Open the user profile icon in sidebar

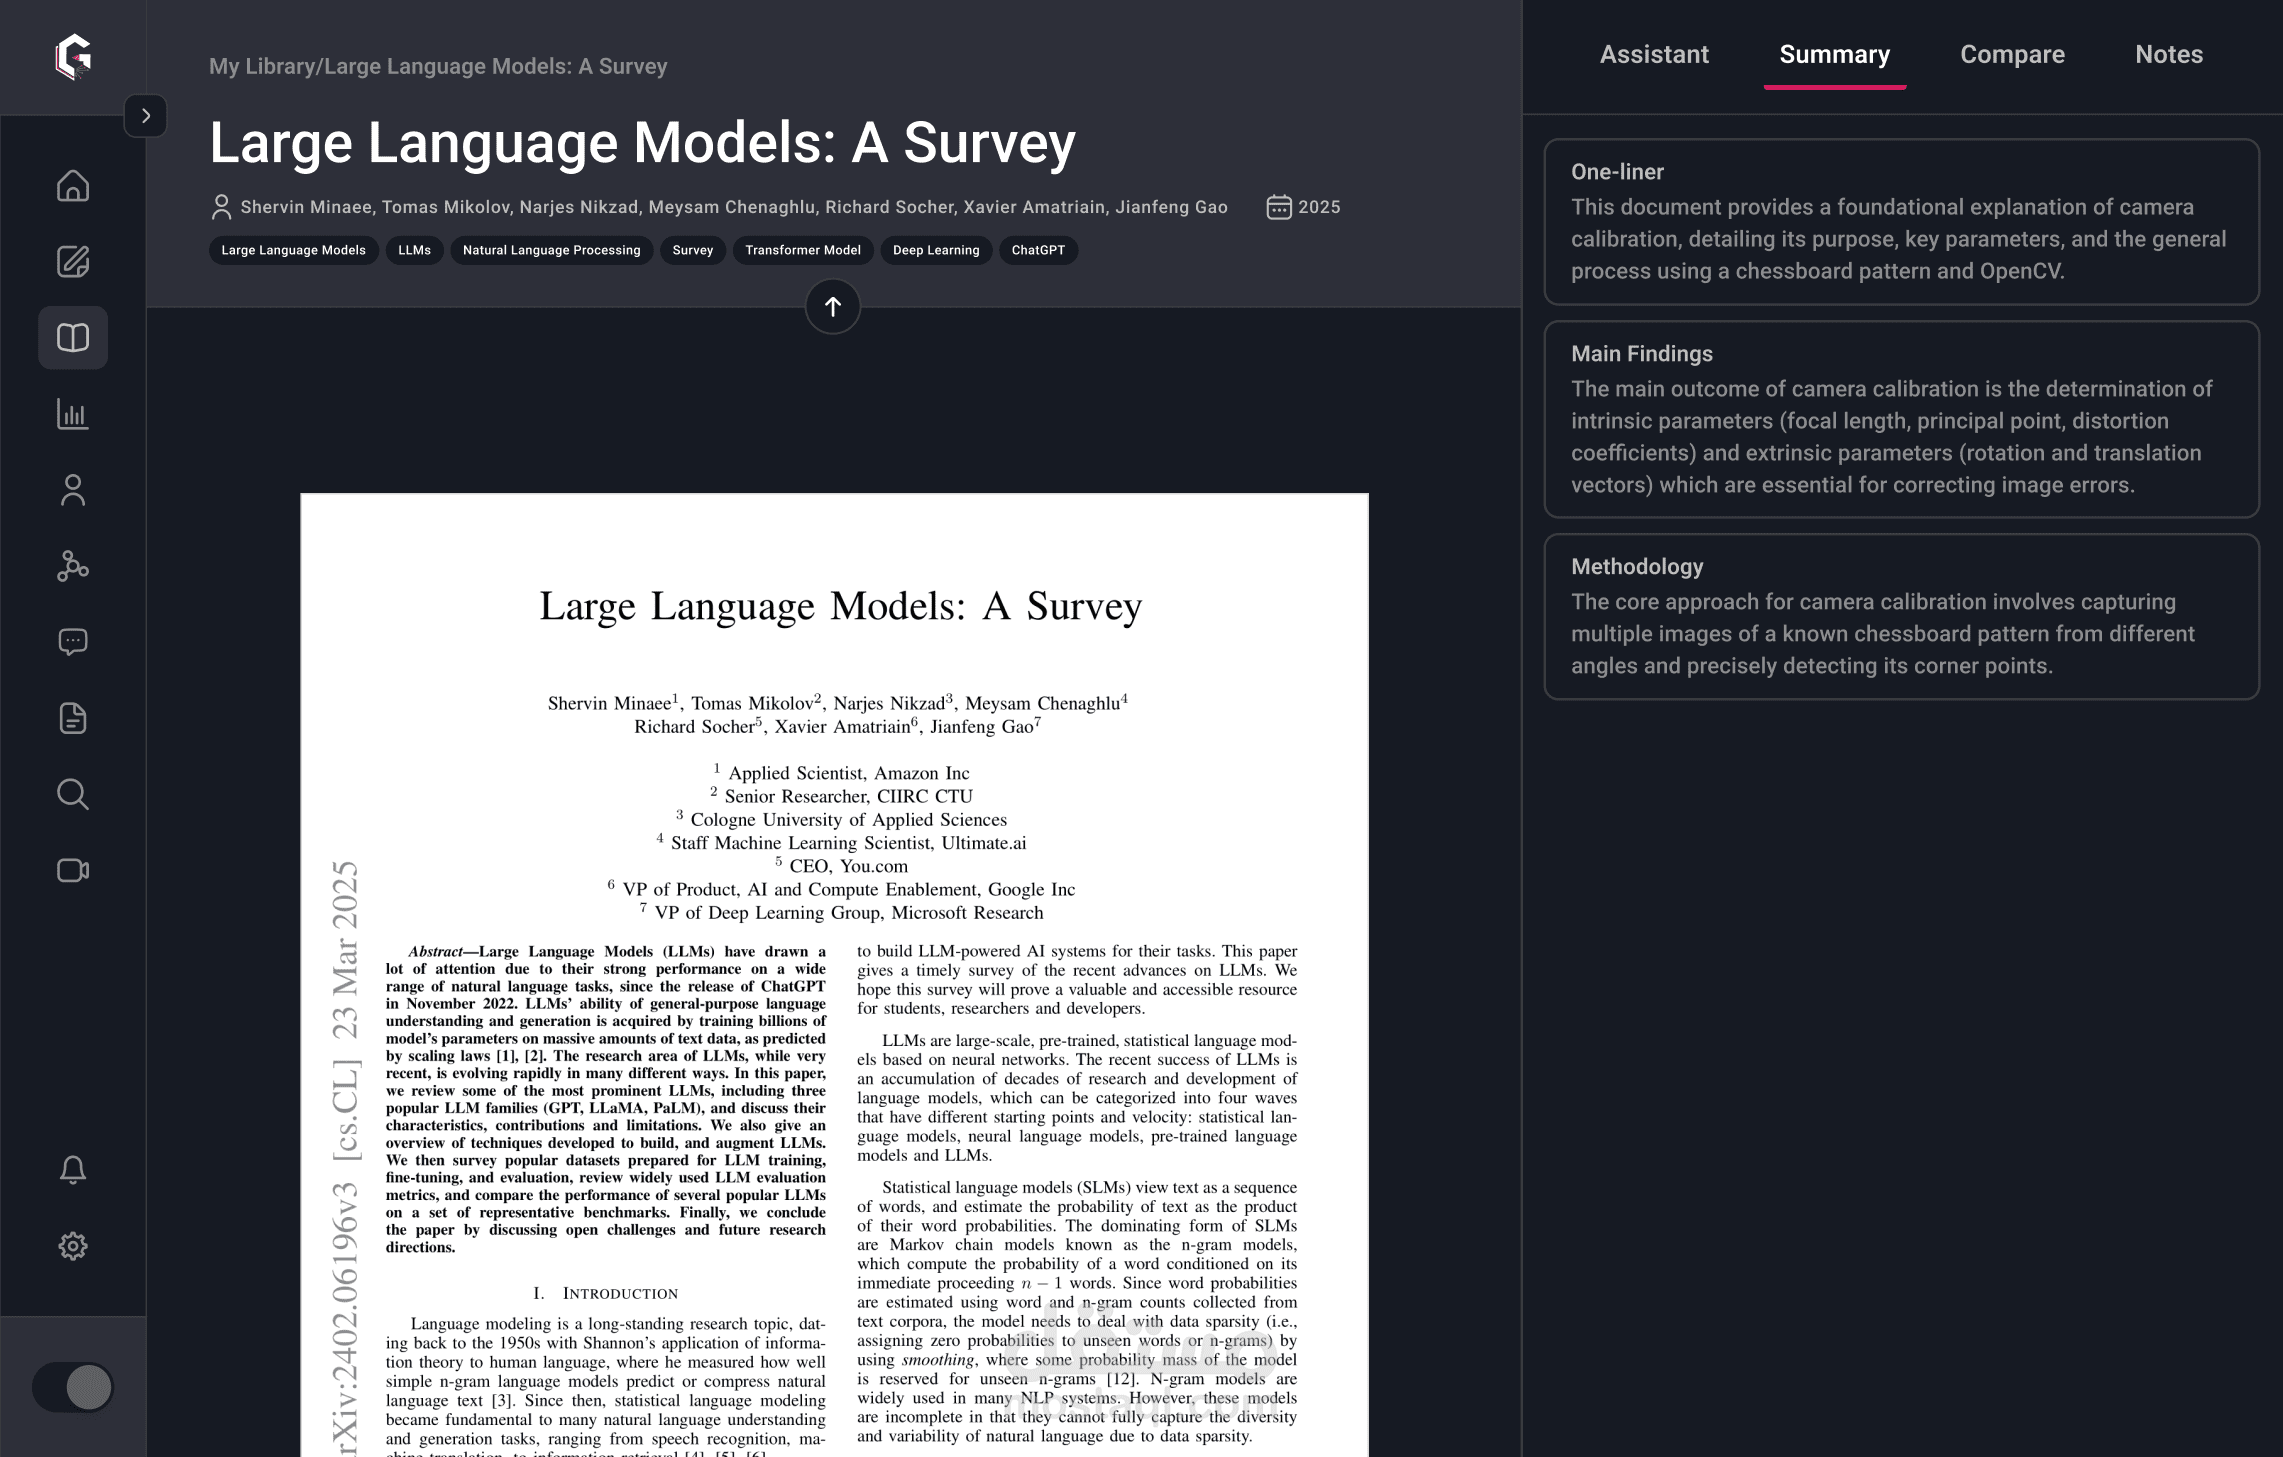pos(73,490)
